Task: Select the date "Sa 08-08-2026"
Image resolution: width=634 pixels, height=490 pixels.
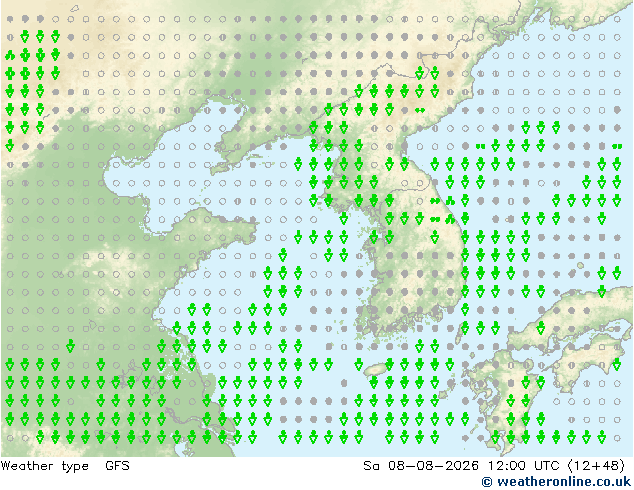Action: [x=421, y=466]
